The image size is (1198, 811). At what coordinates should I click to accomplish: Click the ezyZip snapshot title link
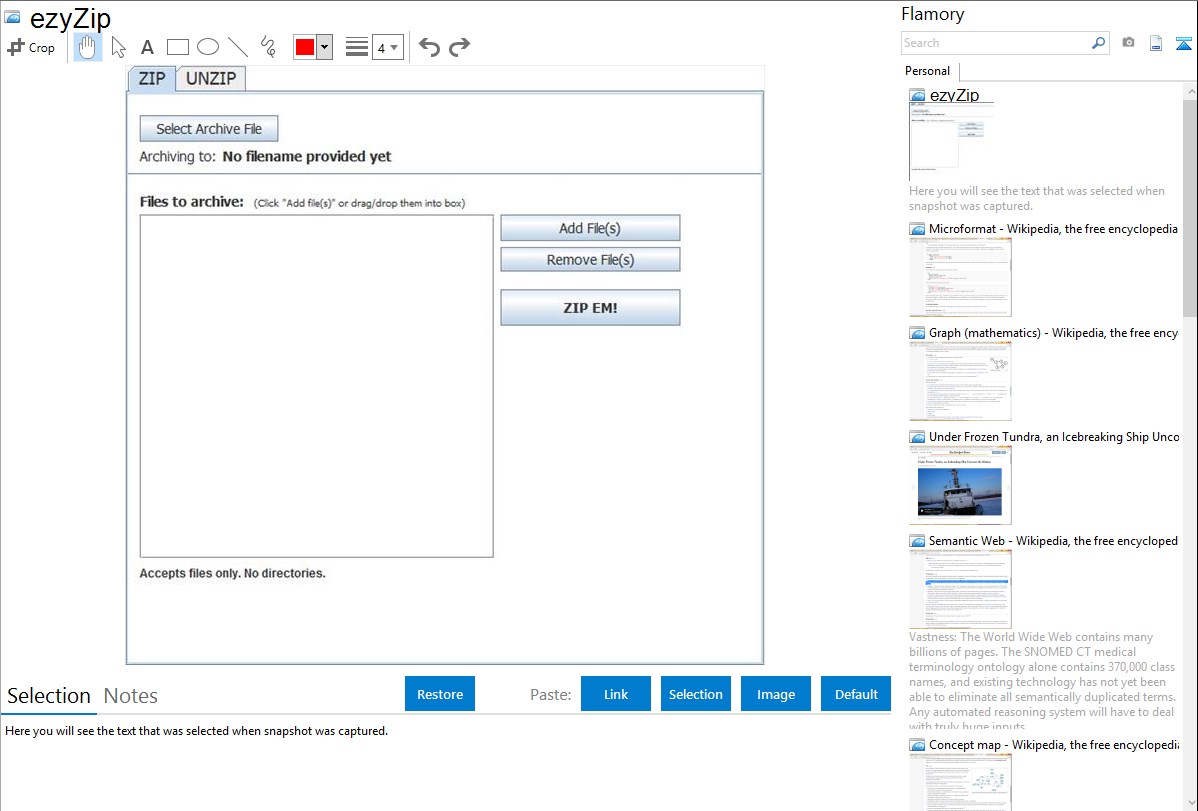click(954, 95)
